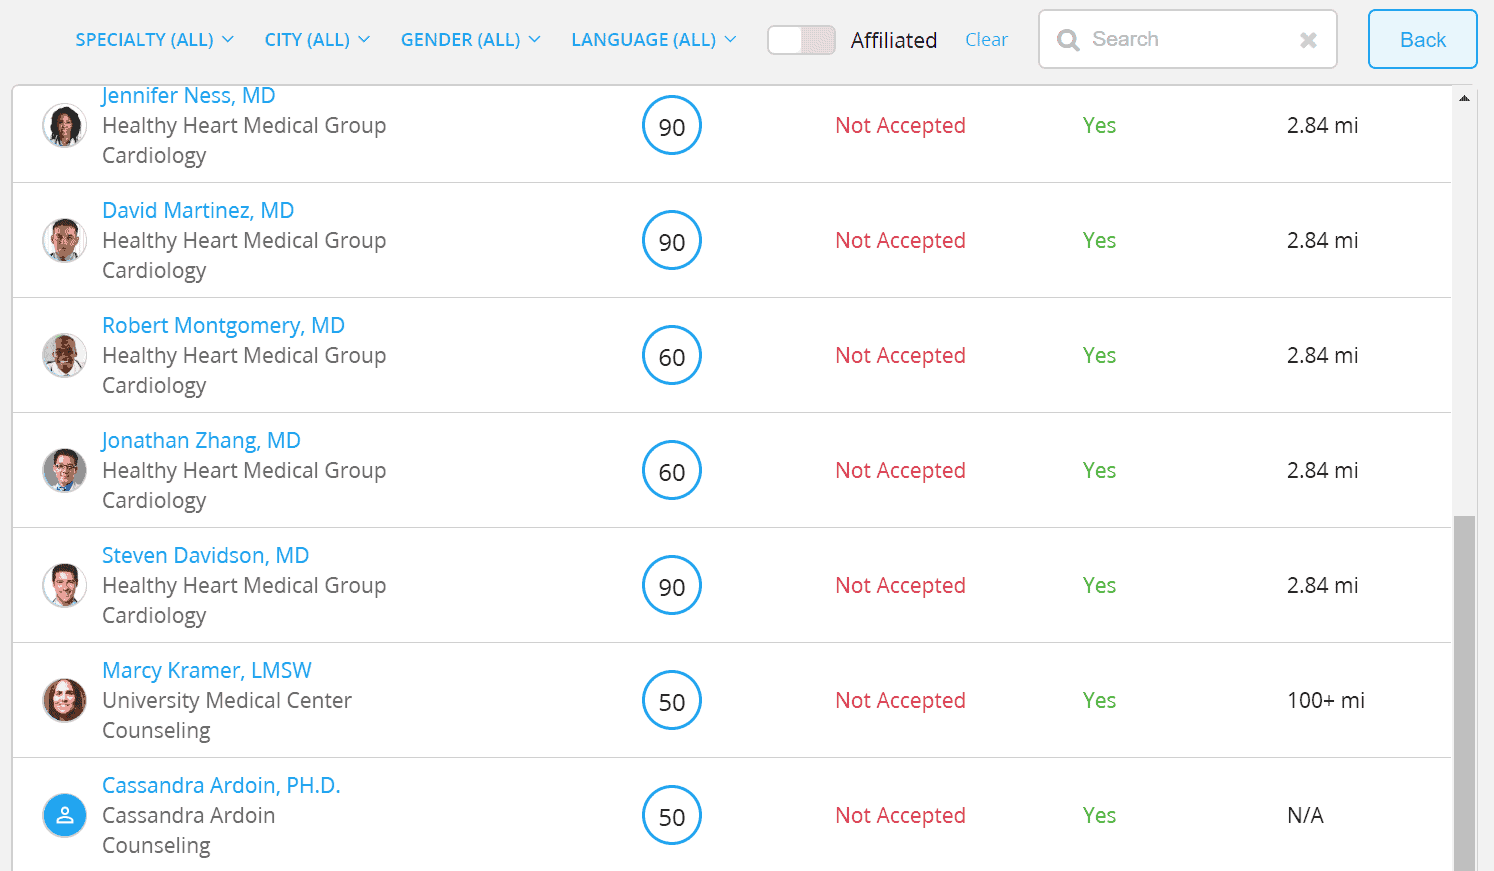The width and height of the screenshot is (1494, 871).
Task: Open the Gender (All) filter dropdown
Action: pos(470,40)
